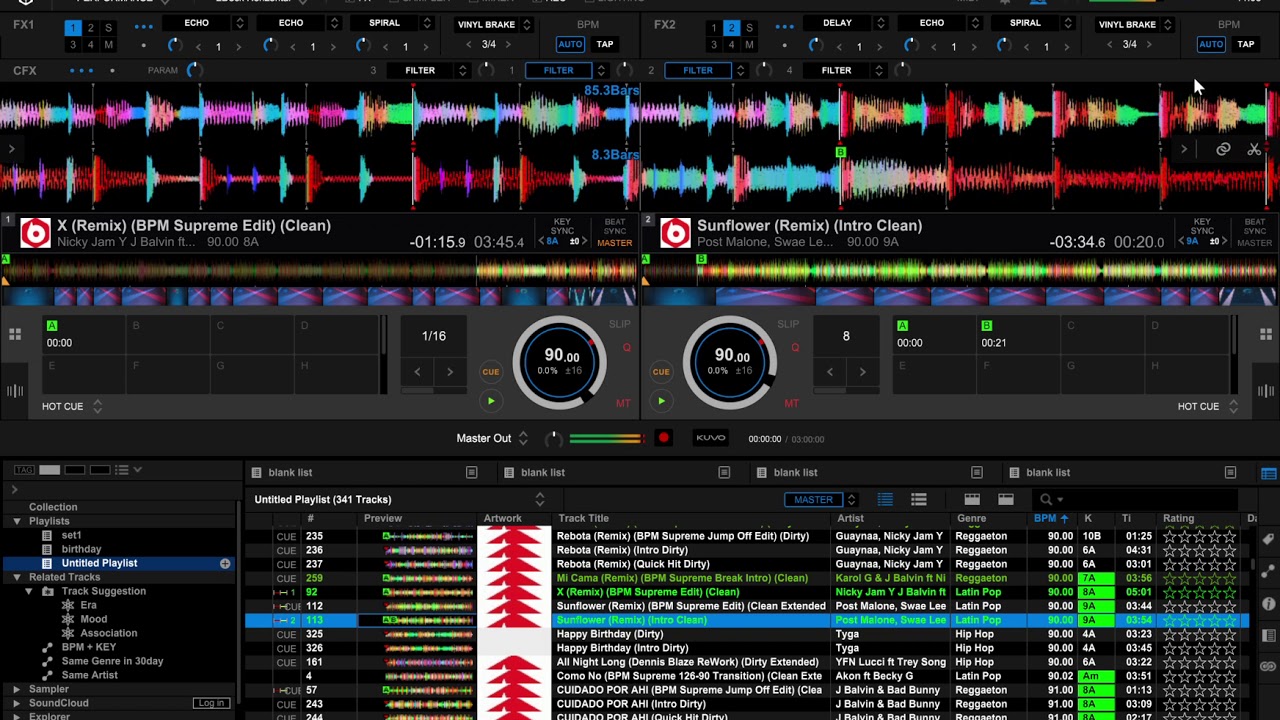1280x720 pixels.
Task: Open the HOT CUE mode dropdown on deck 1
Action: [97, 407]
